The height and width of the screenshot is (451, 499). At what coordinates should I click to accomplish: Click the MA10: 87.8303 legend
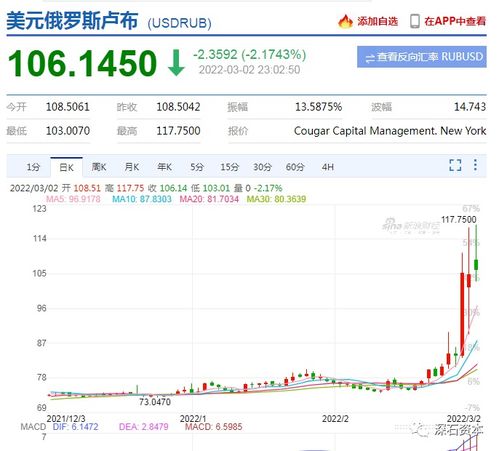[142, 199]
